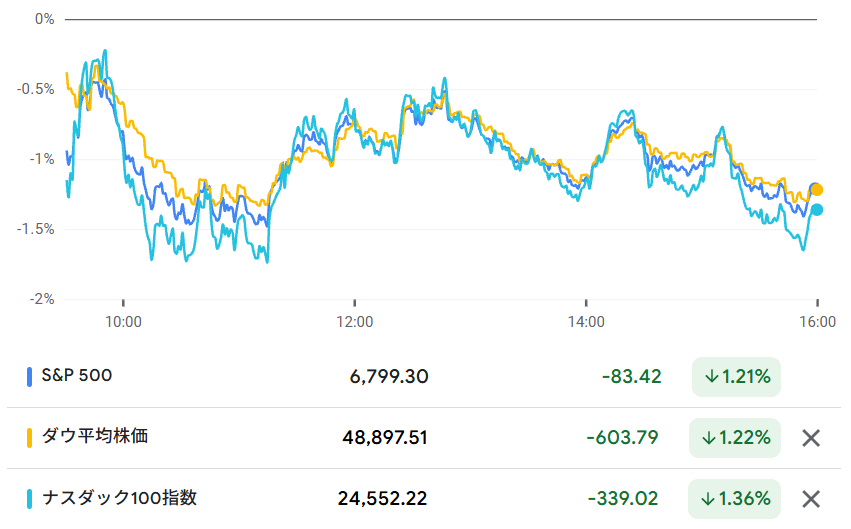
Task: Click the ダウ平均株価 yellow color marker
Action: [x=30, y=437]
